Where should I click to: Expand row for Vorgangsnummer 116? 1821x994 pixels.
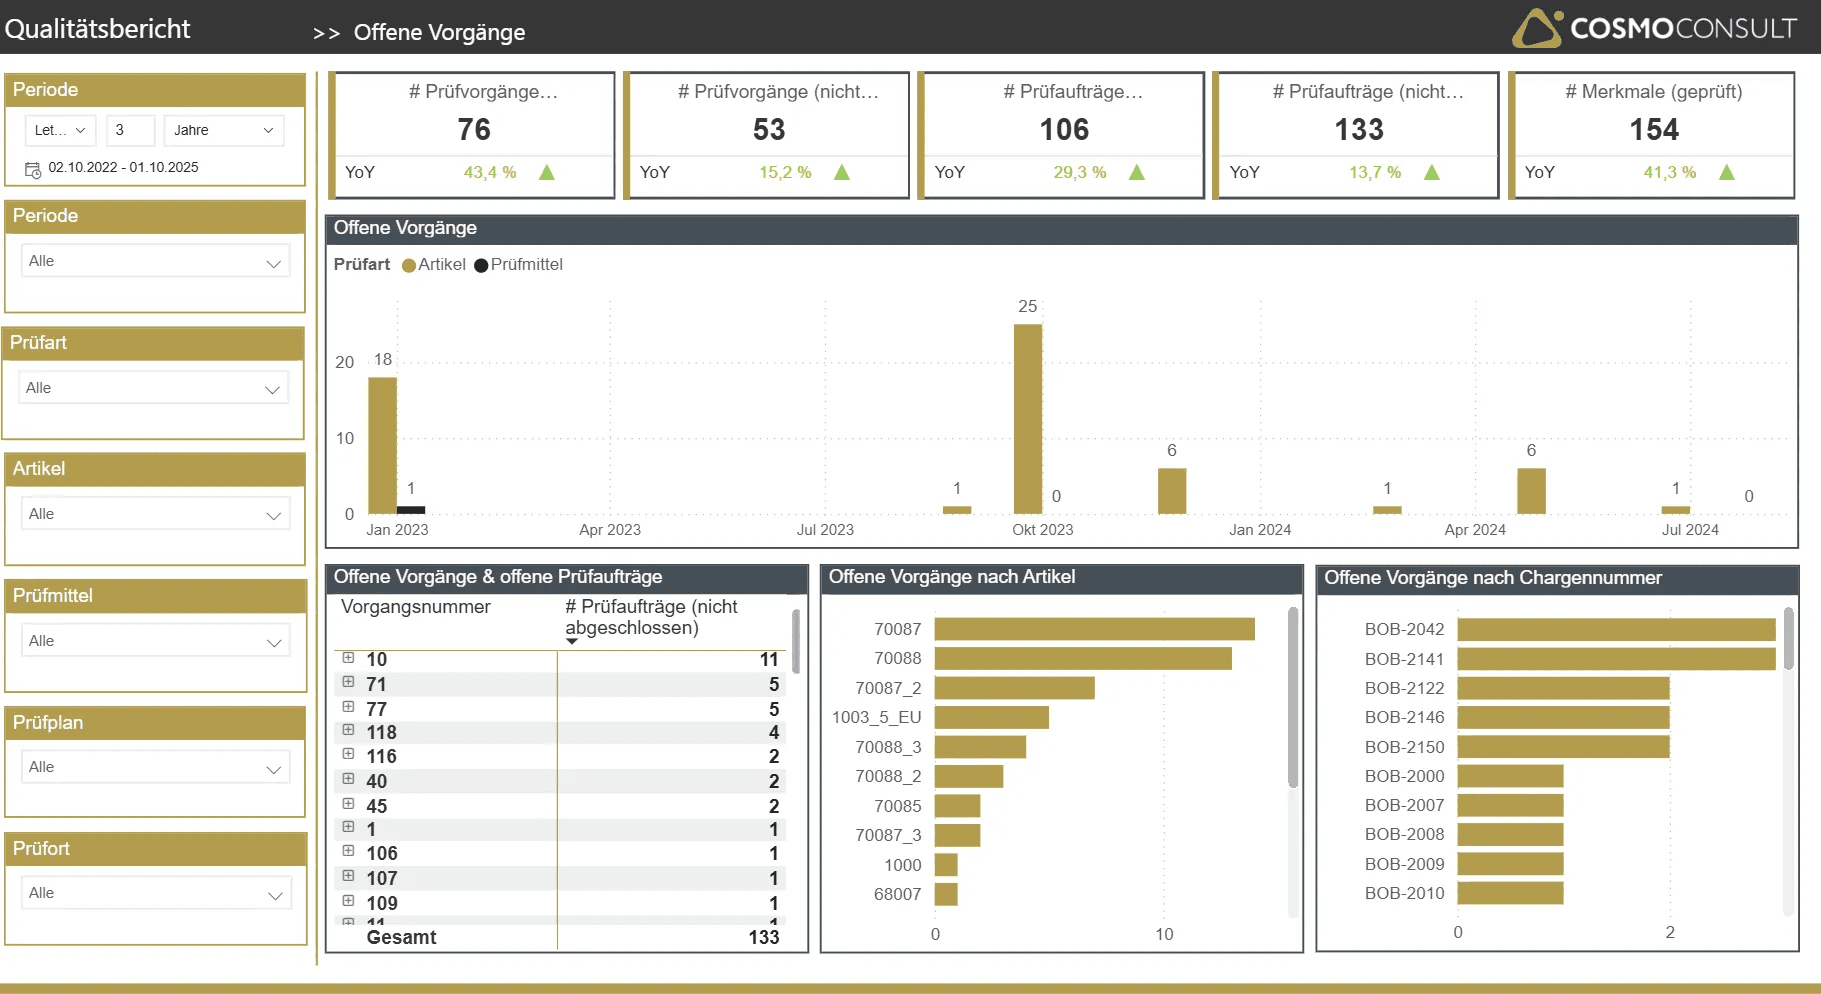pos(348,754)
